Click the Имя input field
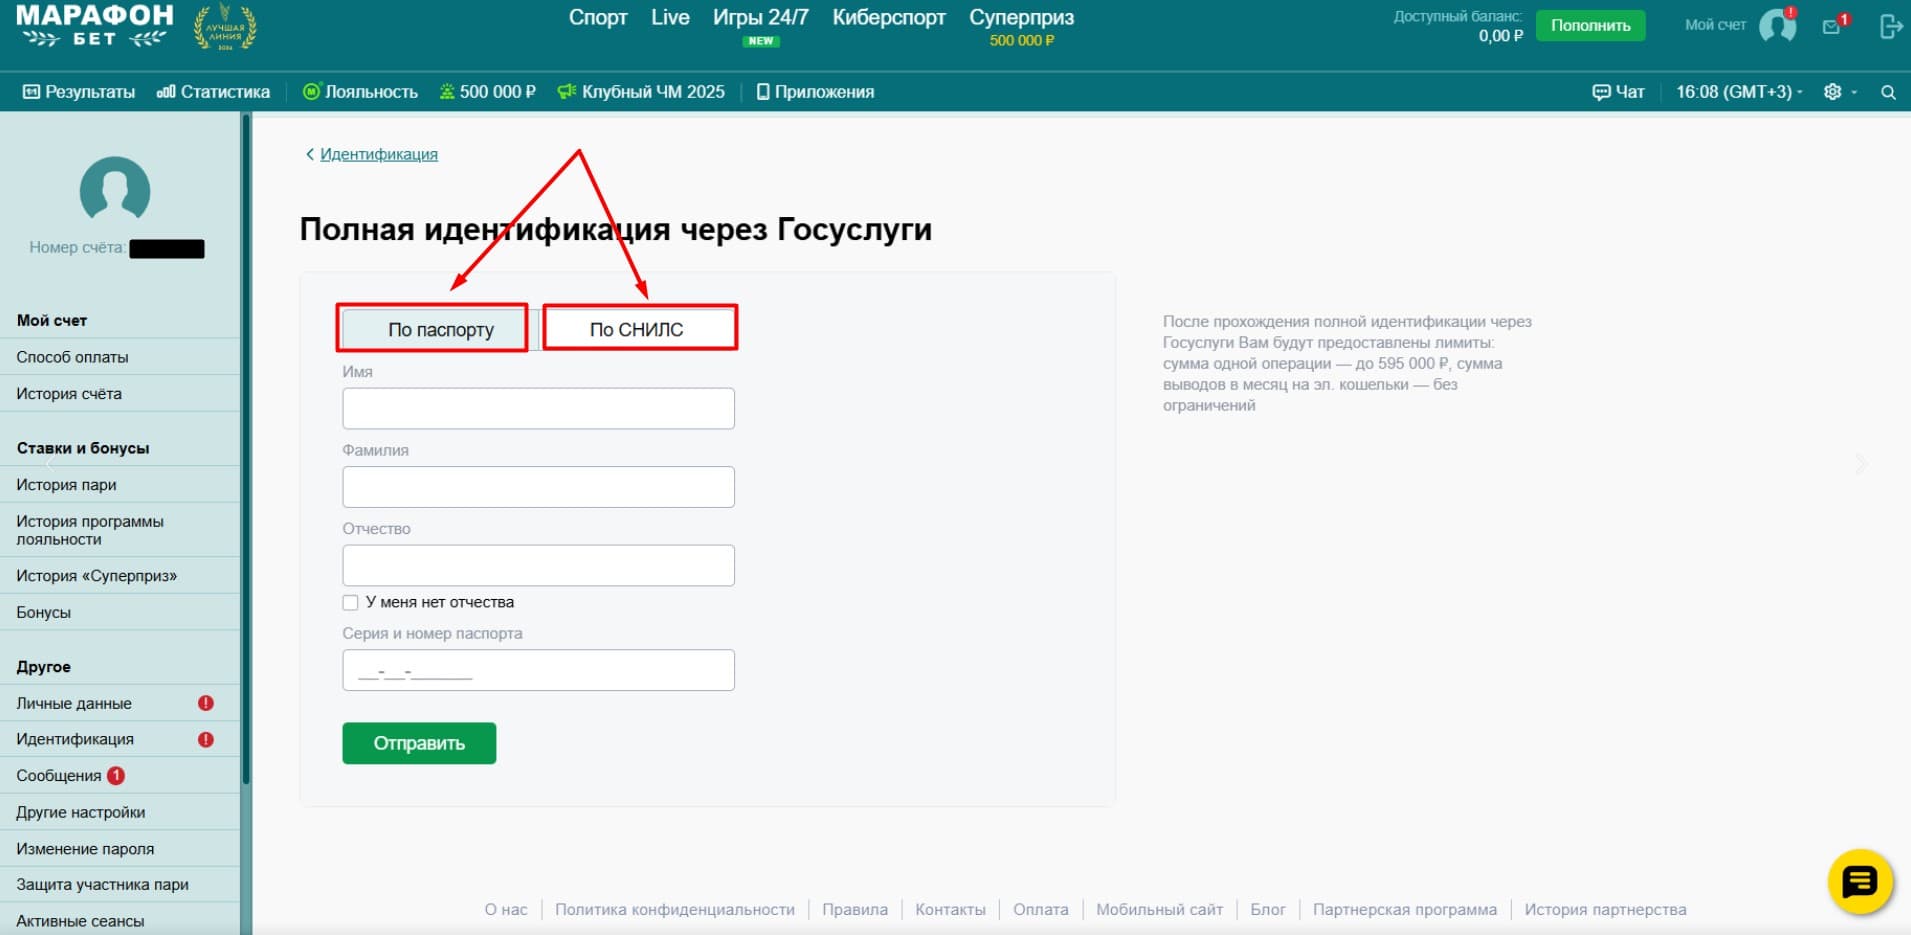 pyautogui.click(x=538, y=408)
